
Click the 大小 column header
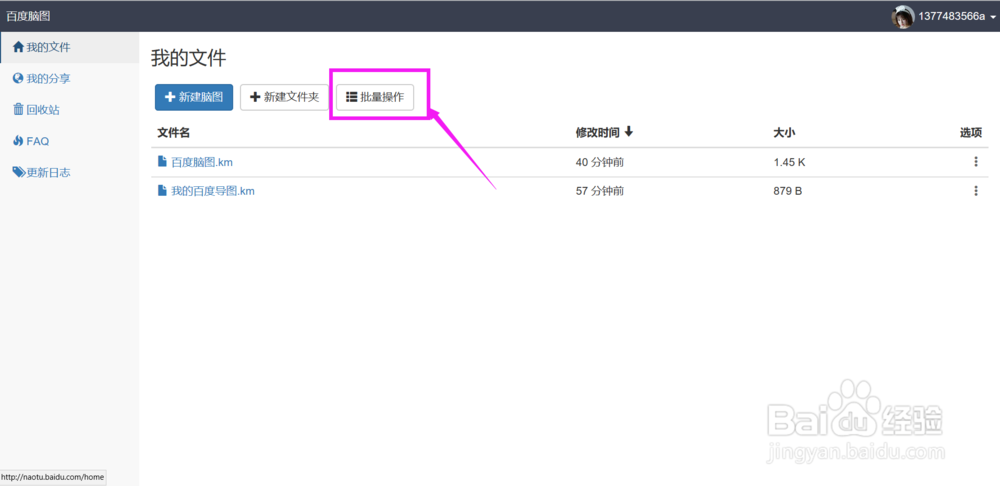pyautogui.click(x=784, y=133)
